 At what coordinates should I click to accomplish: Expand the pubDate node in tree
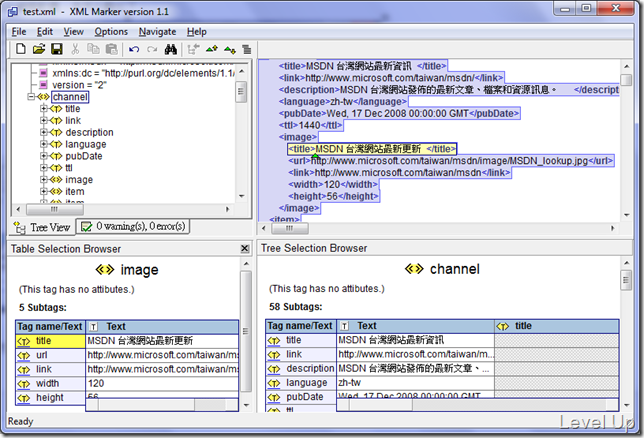[43, 156]
